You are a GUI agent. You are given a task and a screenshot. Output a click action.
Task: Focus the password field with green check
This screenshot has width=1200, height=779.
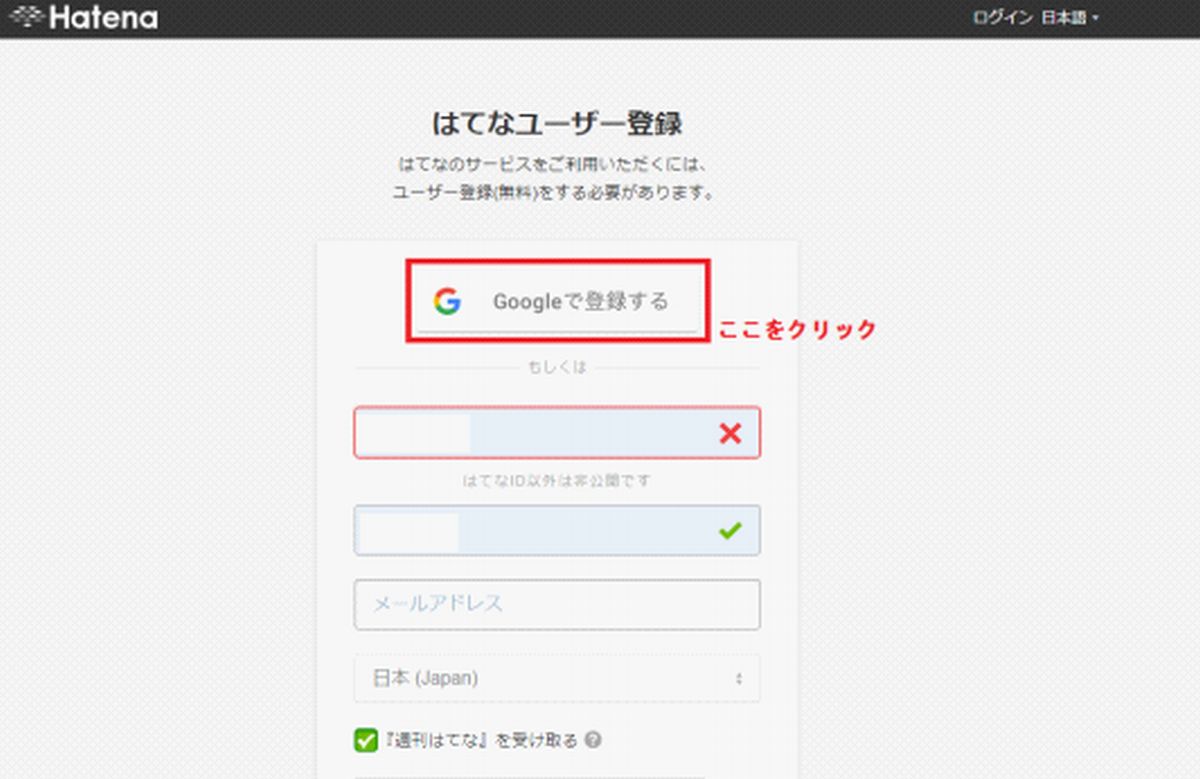click(557, 530)
